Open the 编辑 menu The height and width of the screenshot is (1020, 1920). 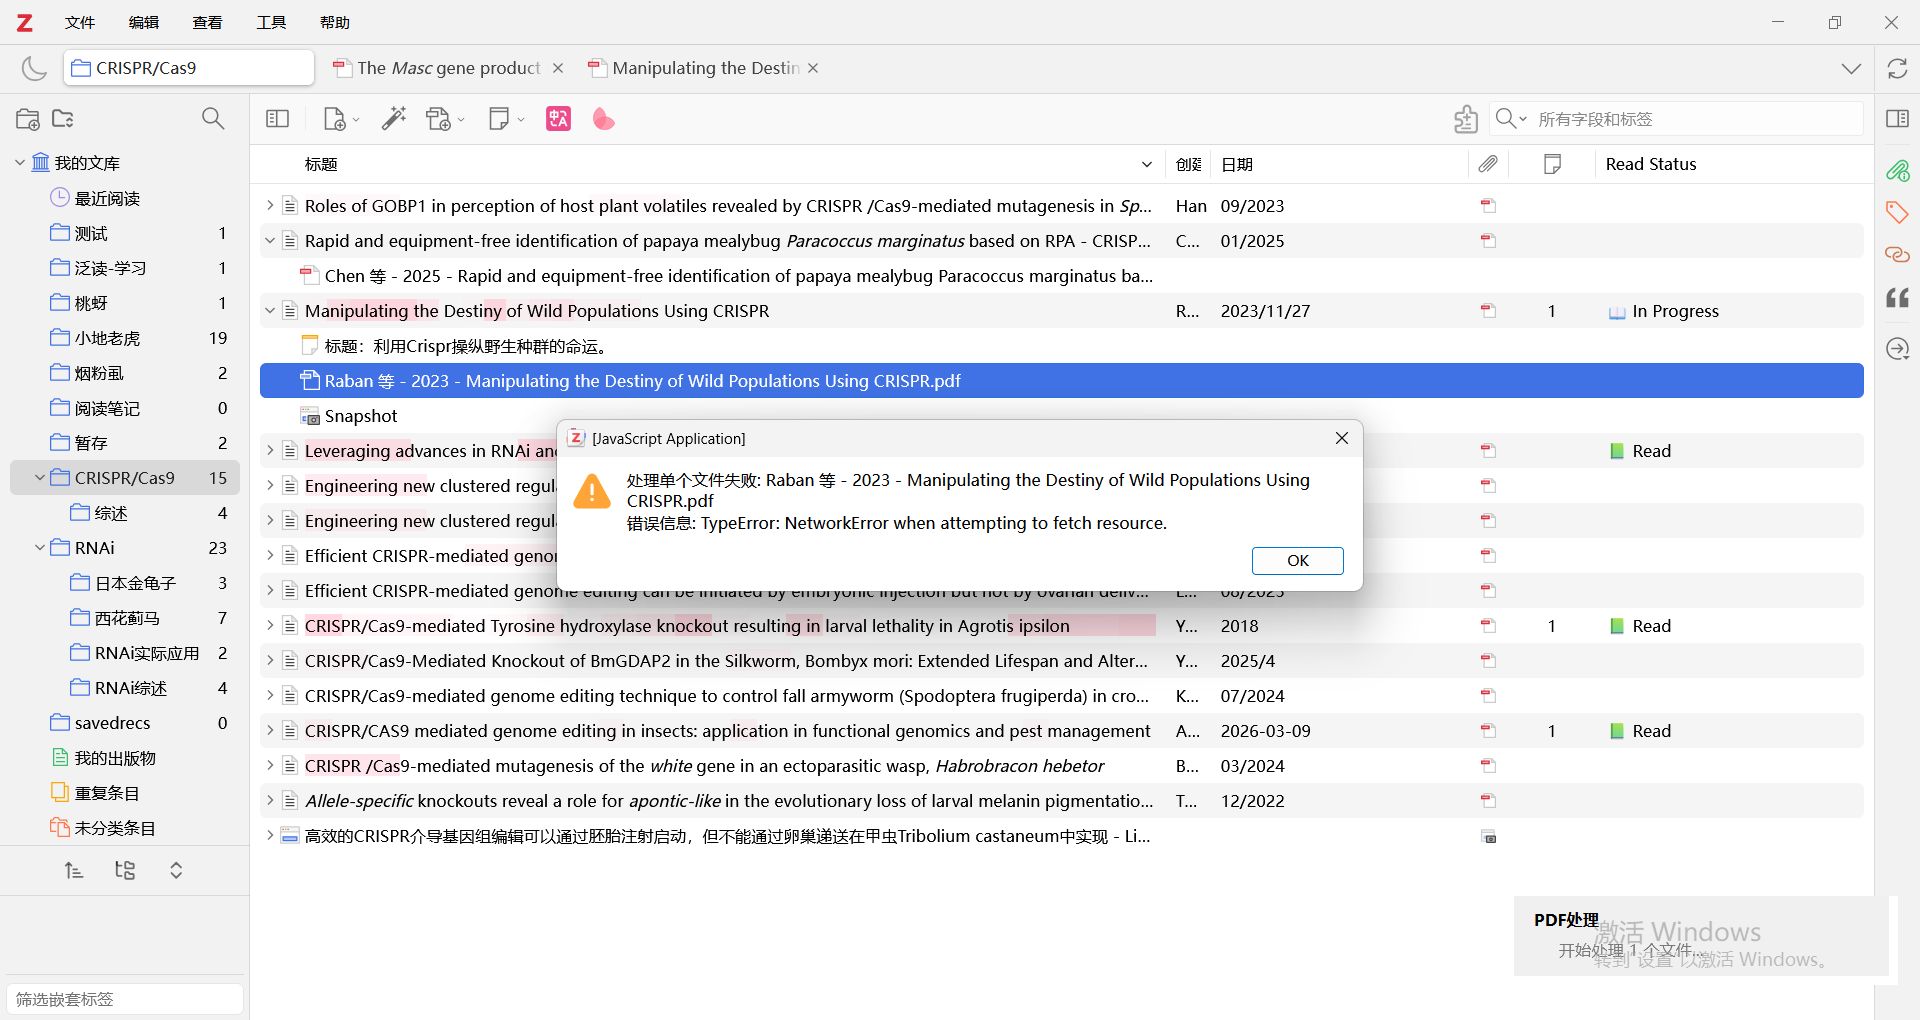144,22
